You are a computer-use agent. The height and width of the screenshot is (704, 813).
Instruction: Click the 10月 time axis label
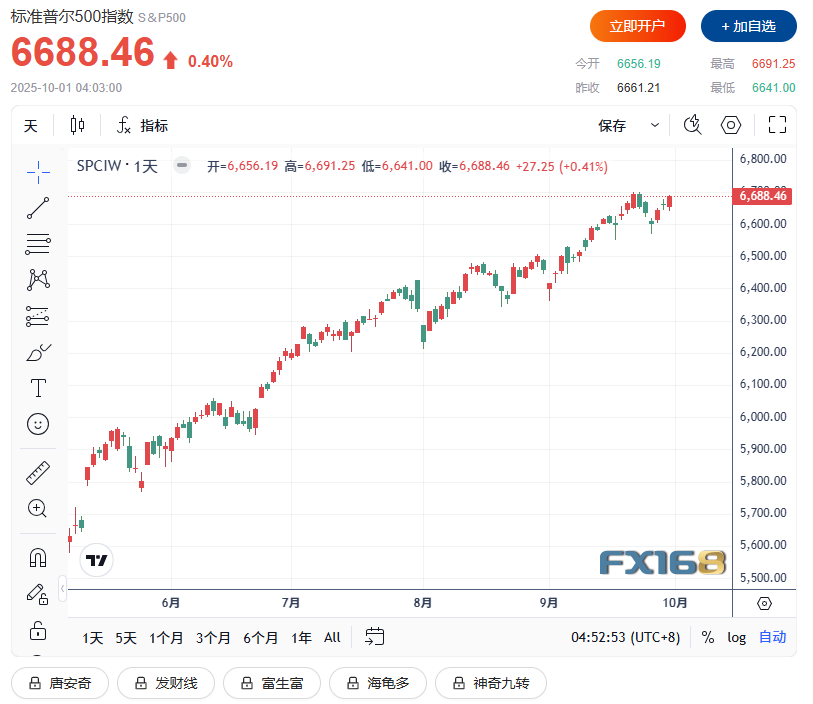click(x=675, y=603)
